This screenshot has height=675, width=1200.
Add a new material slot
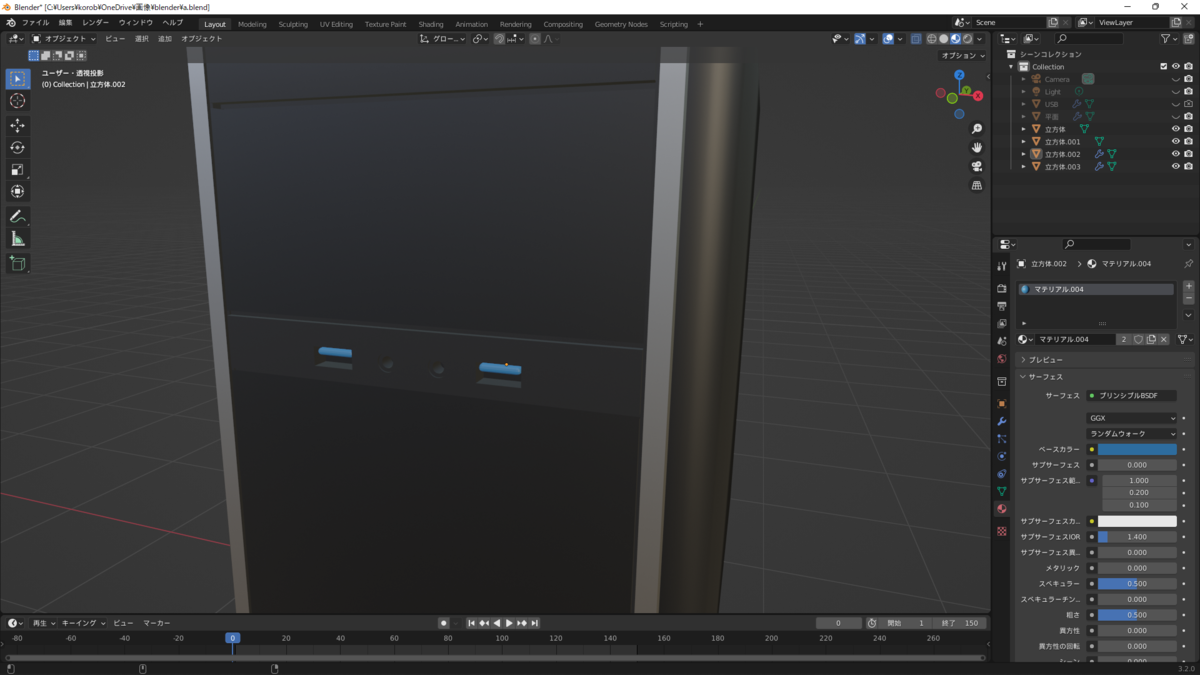tap(1188, 287)
